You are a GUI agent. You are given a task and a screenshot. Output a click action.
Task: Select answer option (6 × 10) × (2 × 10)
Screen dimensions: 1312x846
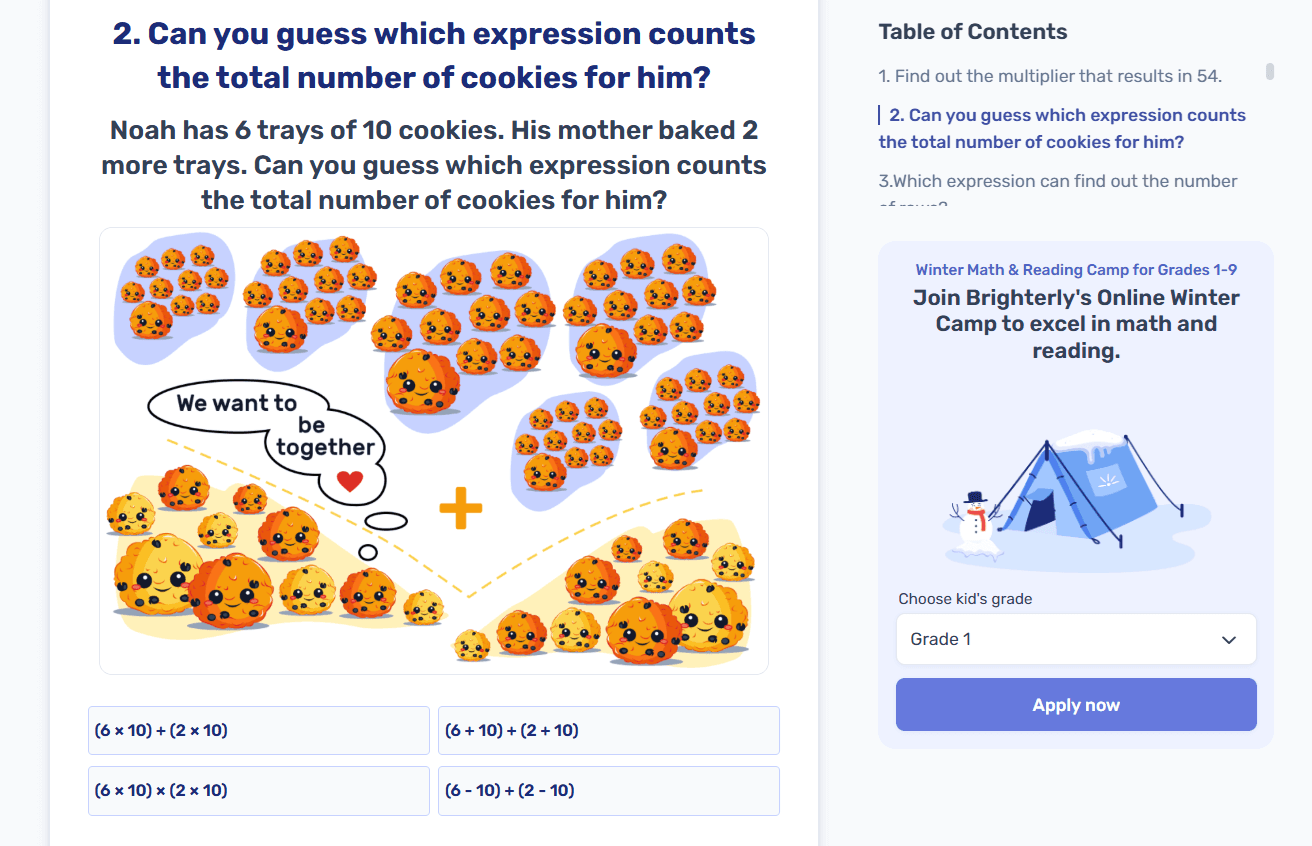click(x=258, y=790)
